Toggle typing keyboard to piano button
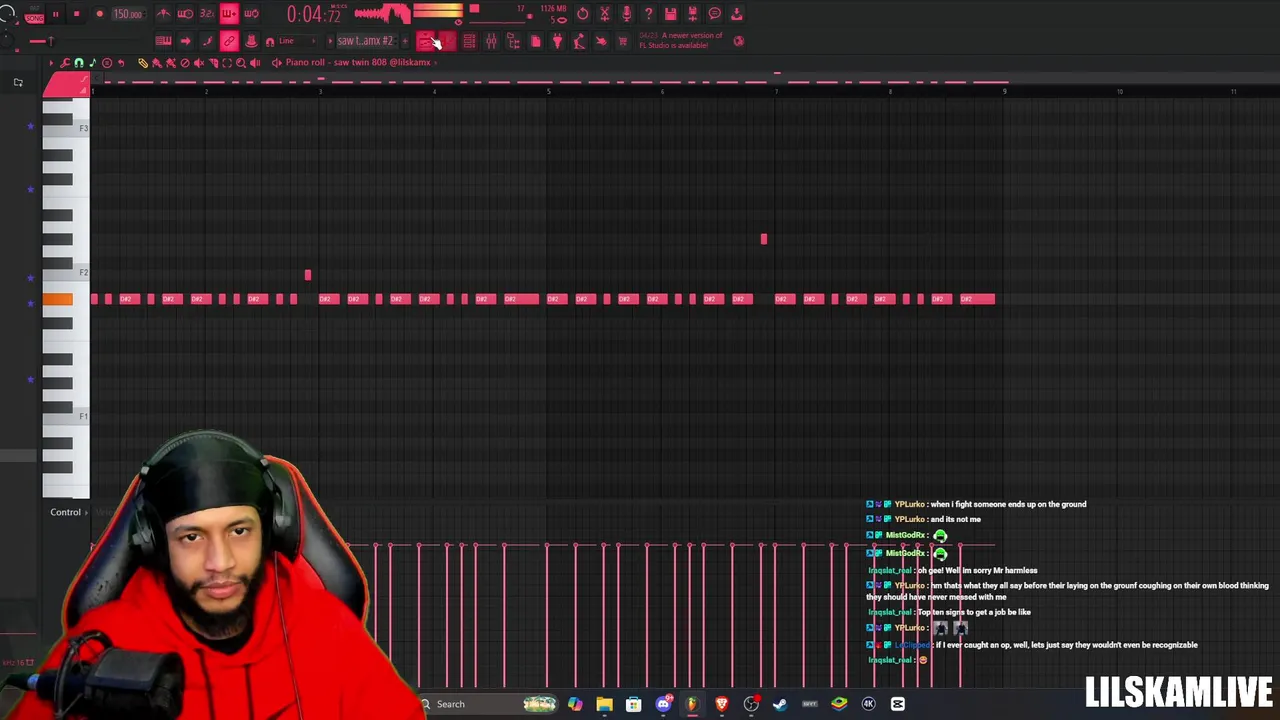The image size is (1280, 720). [163, 41]
